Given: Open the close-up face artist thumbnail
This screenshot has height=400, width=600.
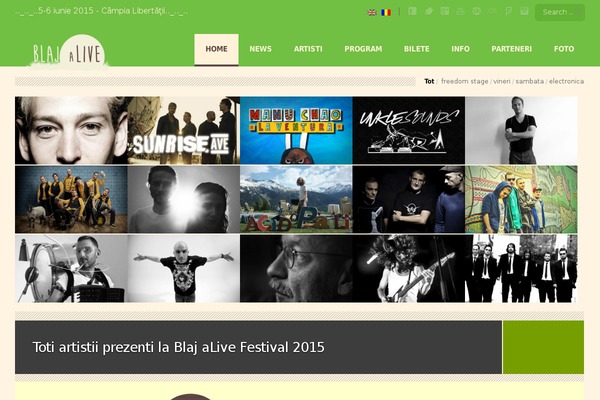Looking at the screenshot, I should (71, 130).
